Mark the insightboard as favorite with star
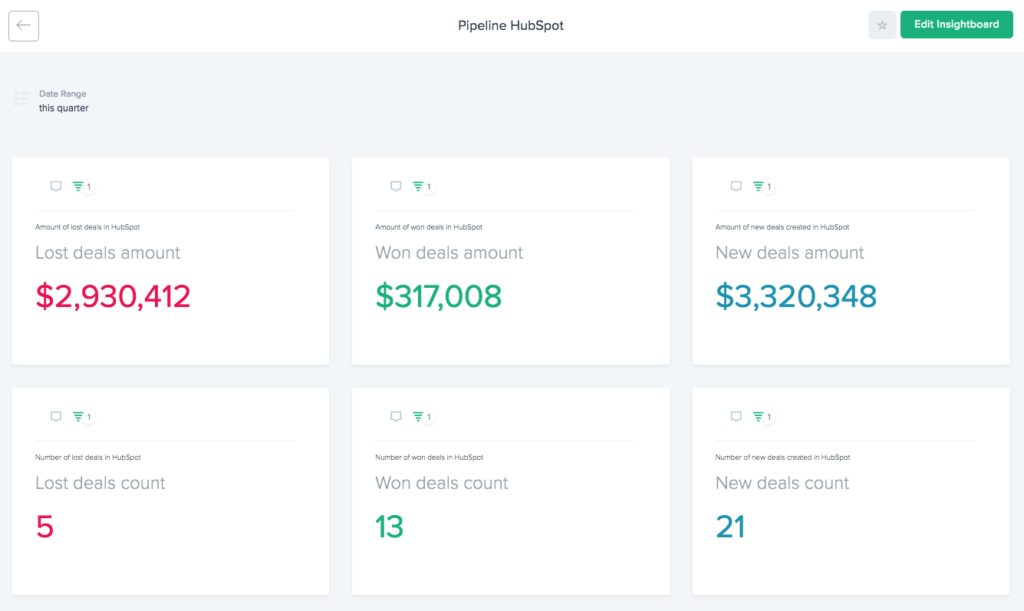The width and height of the screenshot is (1024, 611). [x=882, y=25]
